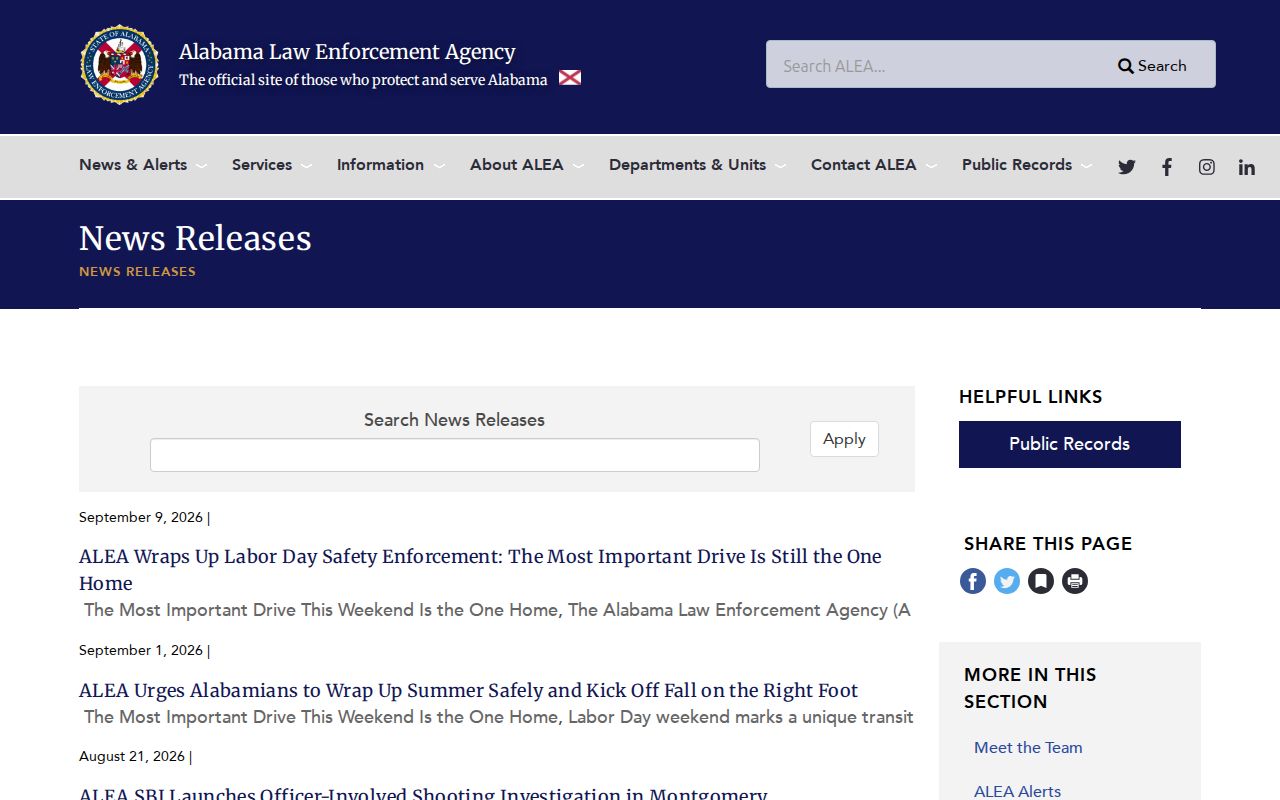
Task: Click the Alabama Law Enforcement Agency site title
Action: click(347, 52)
